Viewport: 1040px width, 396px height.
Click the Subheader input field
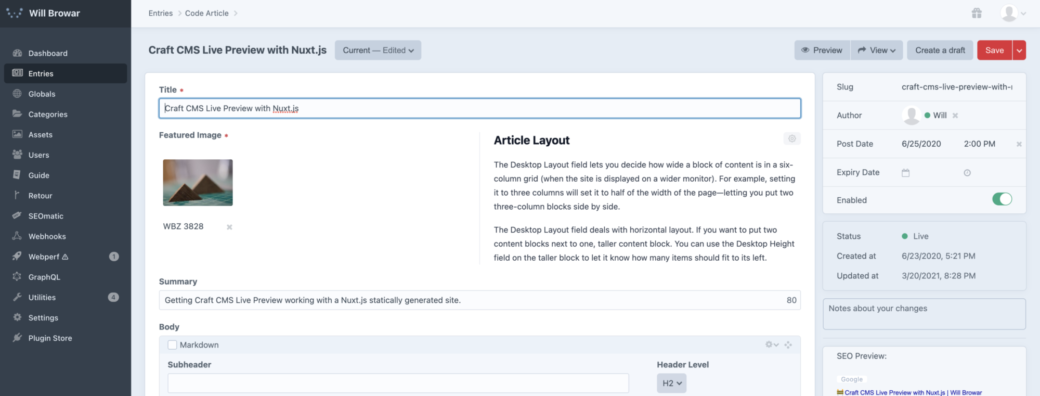click(x=398, y=383)
